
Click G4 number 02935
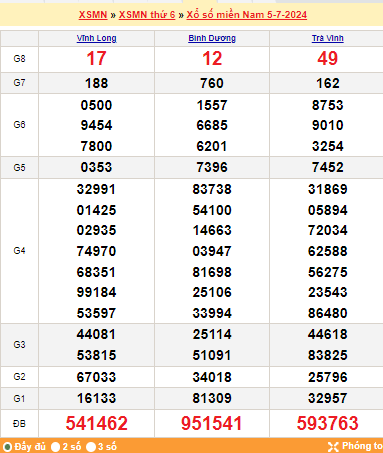tap(97, 230)
